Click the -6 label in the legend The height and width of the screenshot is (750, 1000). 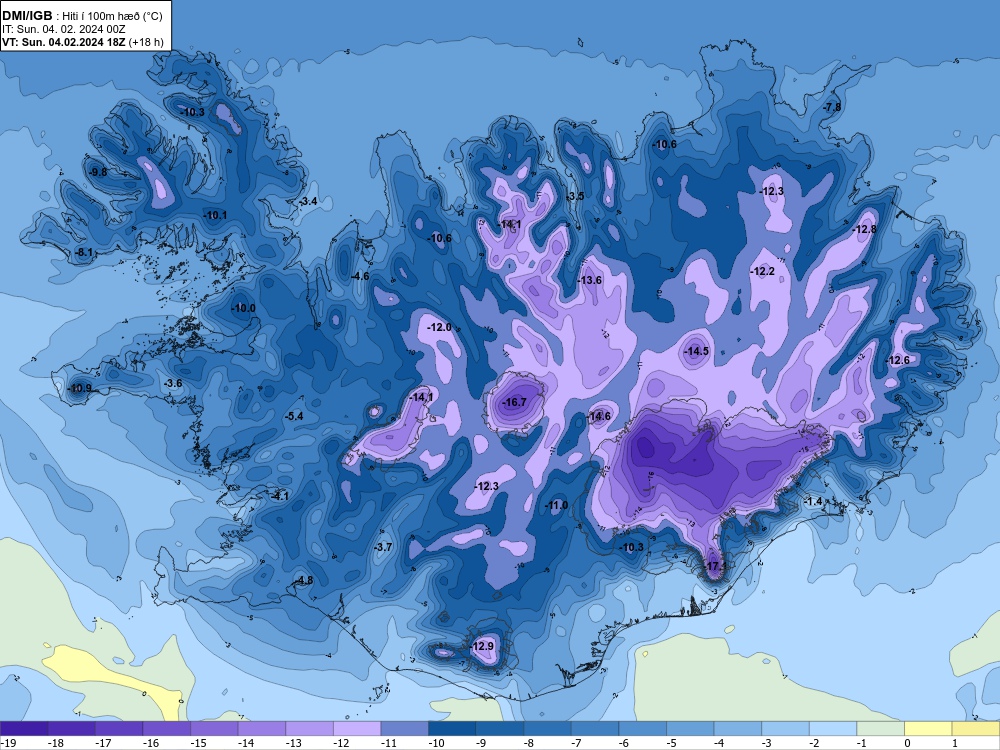click(x=624, y=743)
